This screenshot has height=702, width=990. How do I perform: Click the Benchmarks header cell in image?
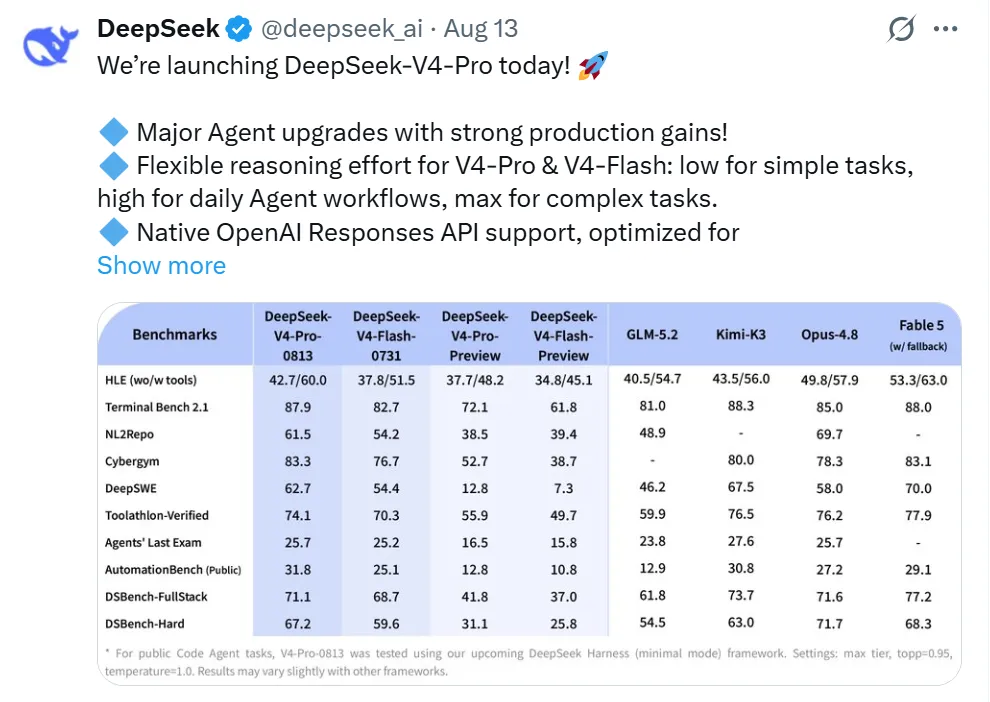tap(175, 335)
